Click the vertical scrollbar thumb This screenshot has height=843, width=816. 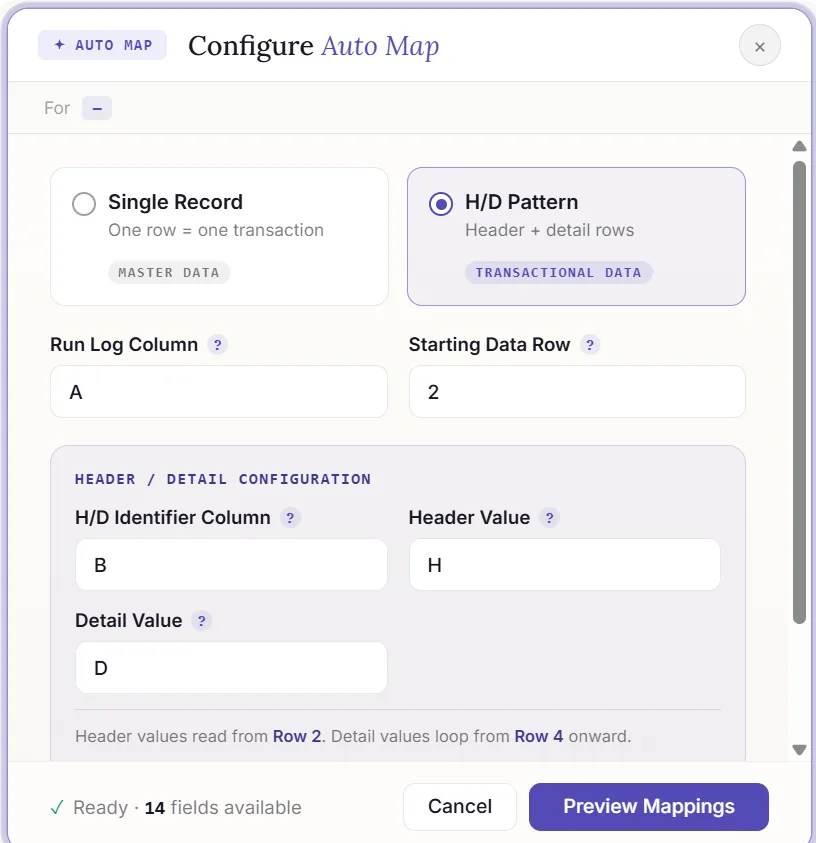tap(799, 392)
